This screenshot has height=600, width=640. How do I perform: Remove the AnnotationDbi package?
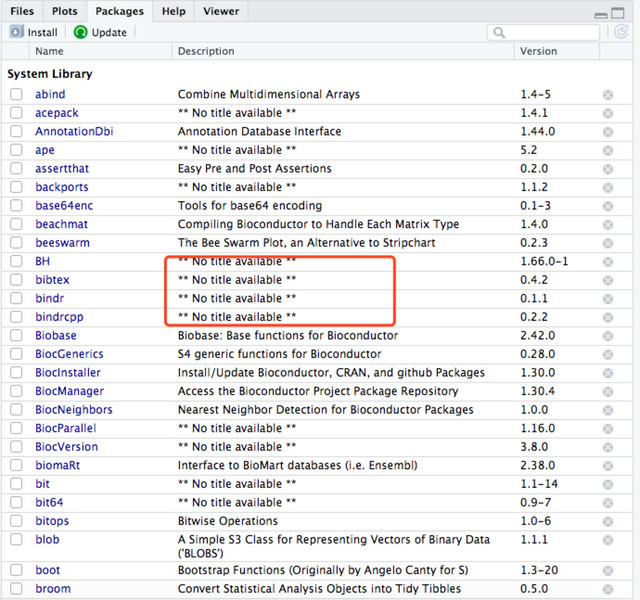coord(608,132)
